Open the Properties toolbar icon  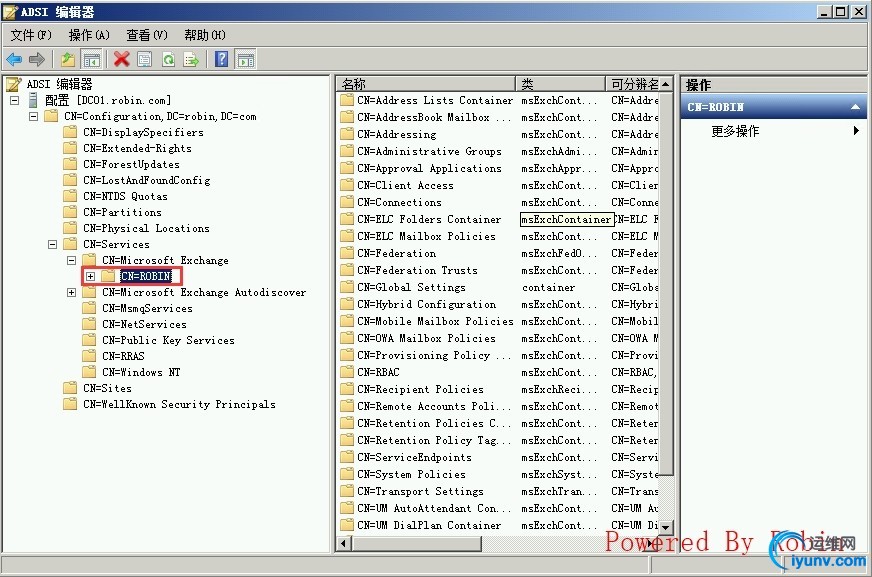pos(145,59)
